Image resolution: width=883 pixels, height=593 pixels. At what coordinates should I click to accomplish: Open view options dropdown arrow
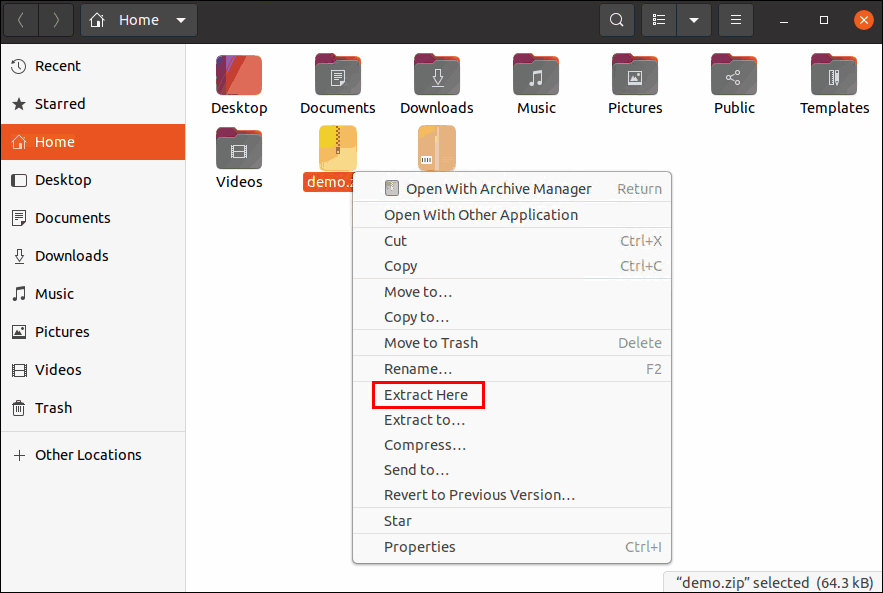tap(694, 20)
